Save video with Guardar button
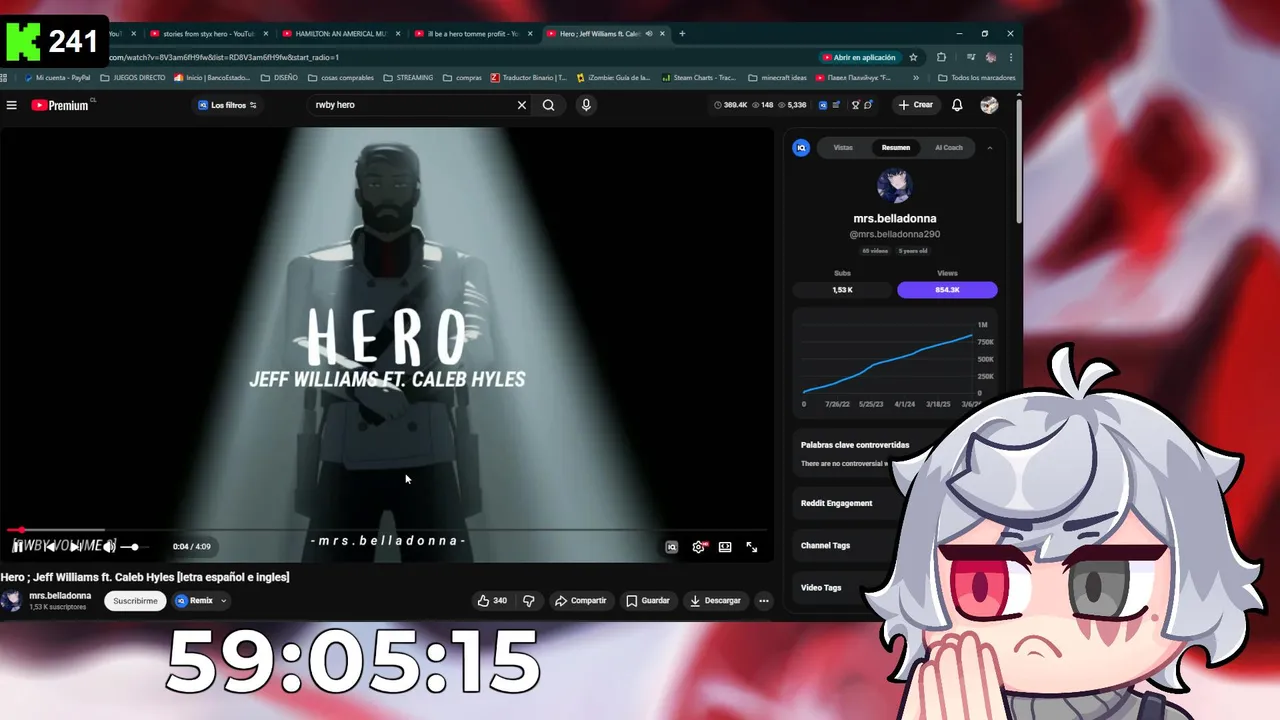Screen dimensions: 1280x720 (647, 601)
